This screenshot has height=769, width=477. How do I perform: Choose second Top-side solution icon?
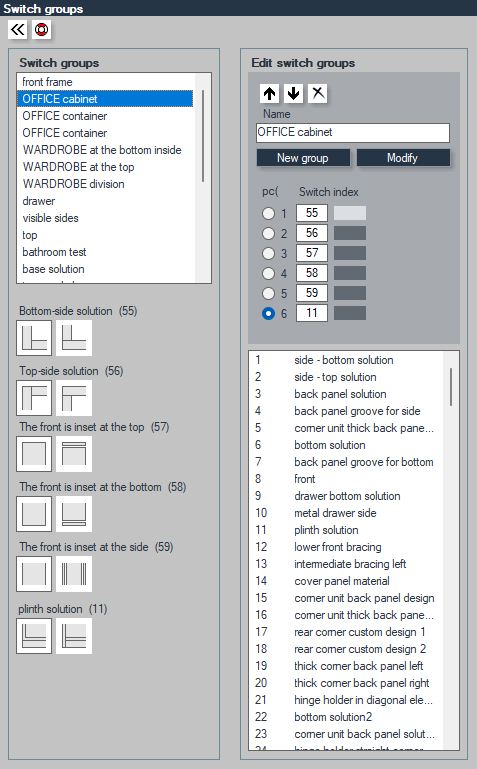click(74, 398)
